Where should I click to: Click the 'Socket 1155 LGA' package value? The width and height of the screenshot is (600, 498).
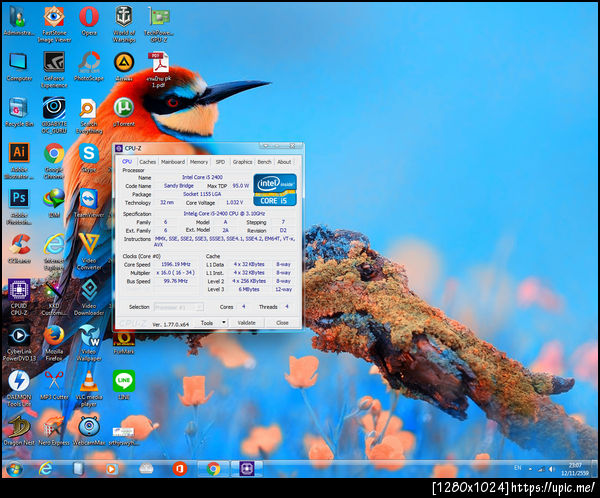202,194
